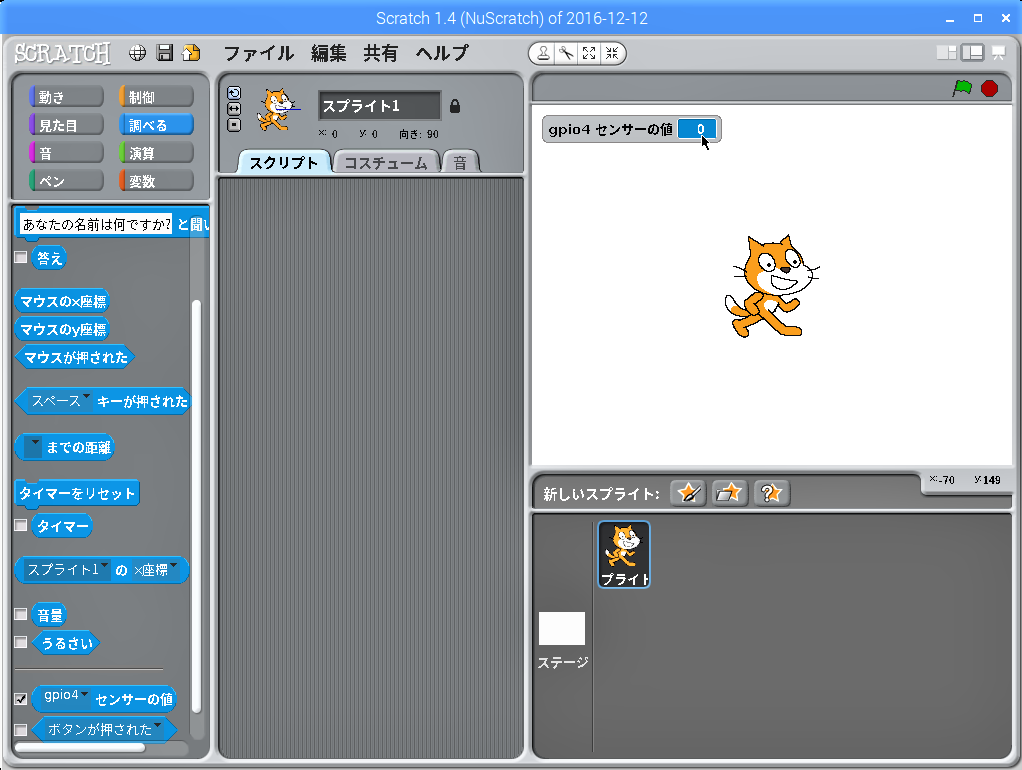
Task: Click the マウスが押された block
Action: pyautogui.click(x=75, y=357)
